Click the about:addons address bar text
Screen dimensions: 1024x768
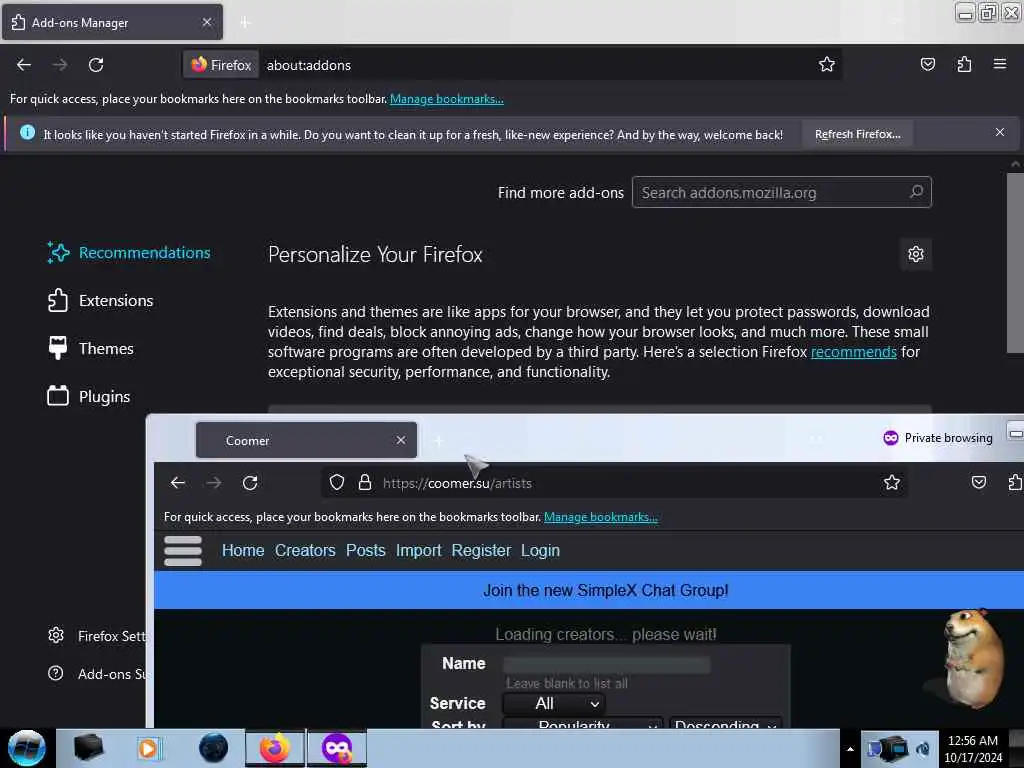pos(308,65)
